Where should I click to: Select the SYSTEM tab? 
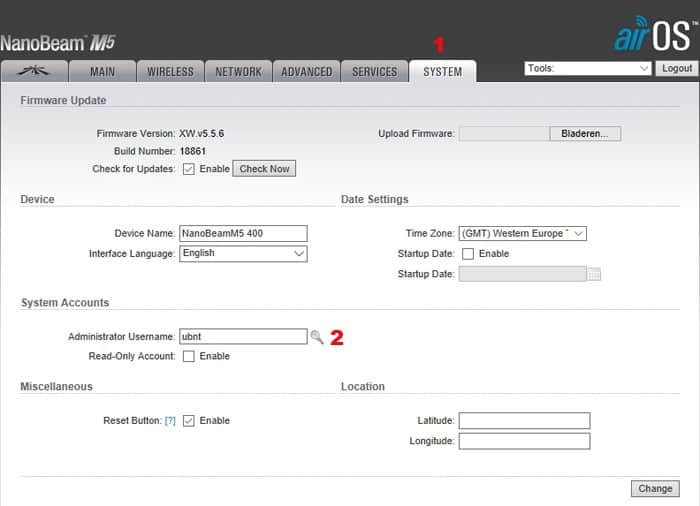pos(442,71)
